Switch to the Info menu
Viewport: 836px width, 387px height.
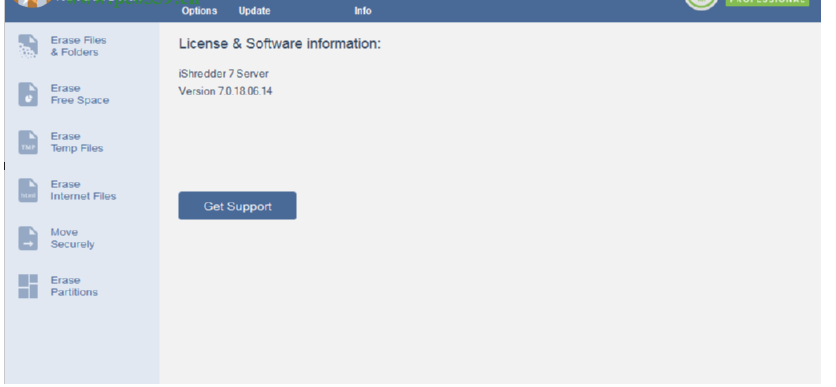(x=363, y=11)
